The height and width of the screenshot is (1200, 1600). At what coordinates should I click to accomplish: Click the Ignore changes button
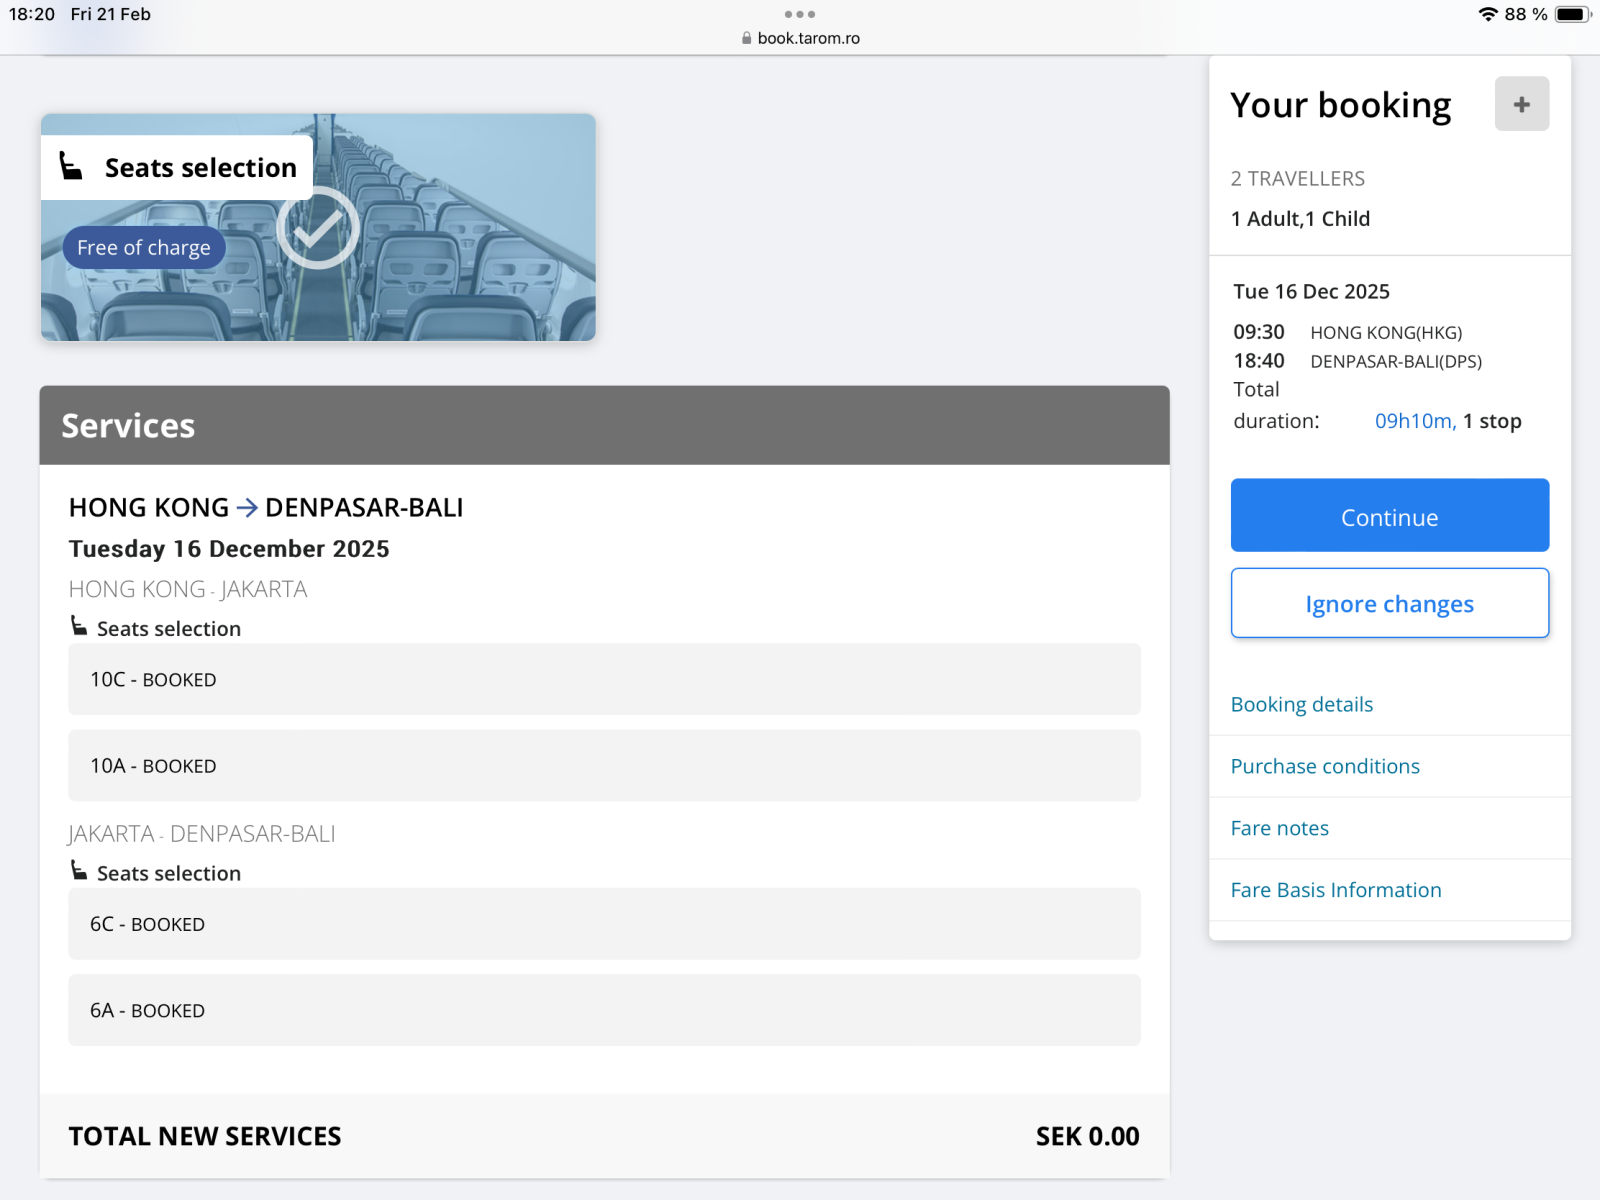pyautogui.click(x=1389, y=603)
